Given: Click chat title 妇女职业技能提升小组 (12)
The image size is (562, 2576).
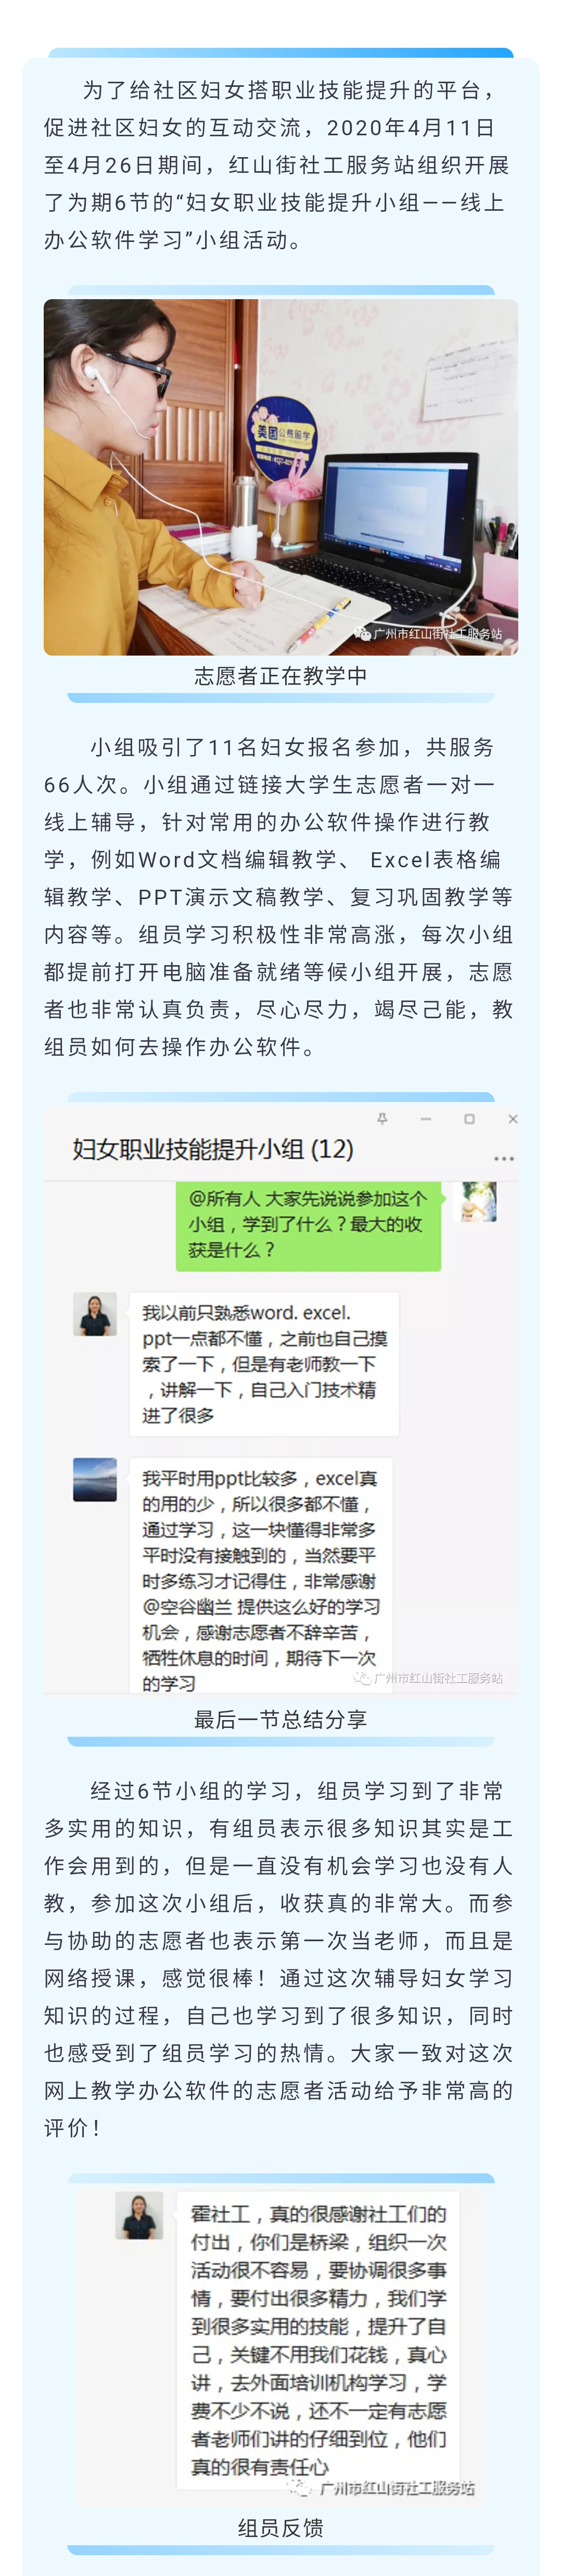Looking at the screenshot, I should 213,1148.
